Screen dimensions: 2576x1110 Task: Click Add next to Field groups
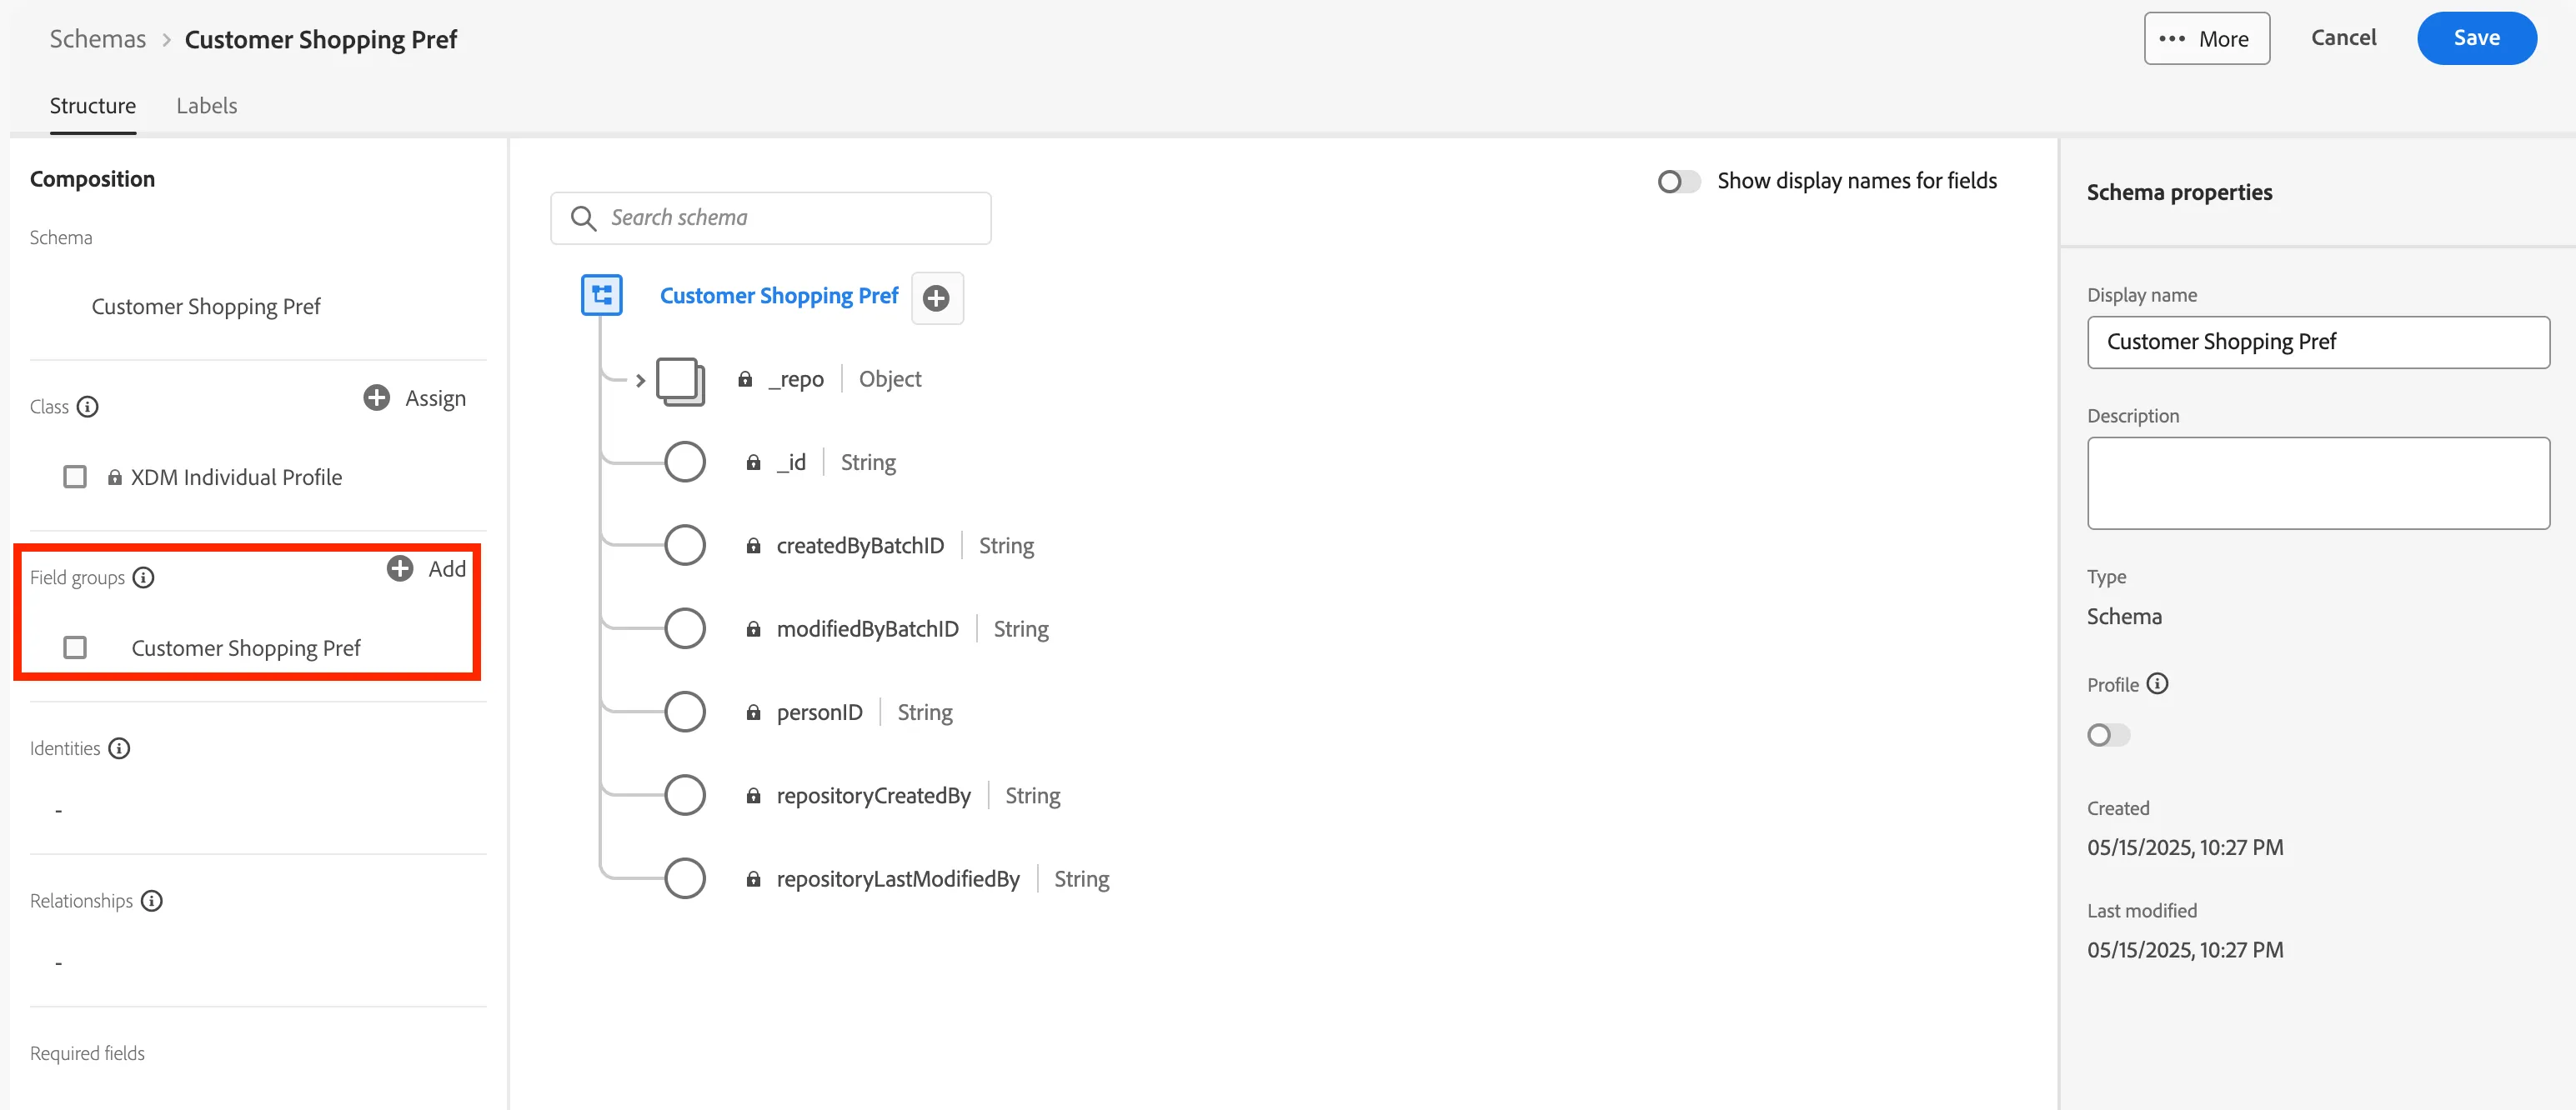[x=427, y=569]
